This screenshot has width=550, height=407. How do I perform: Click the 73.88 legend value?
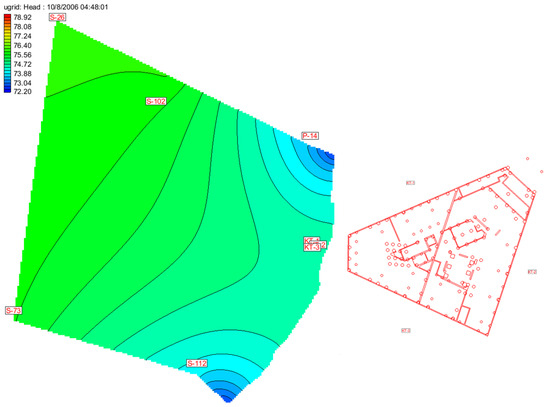(x=22, y=74)
